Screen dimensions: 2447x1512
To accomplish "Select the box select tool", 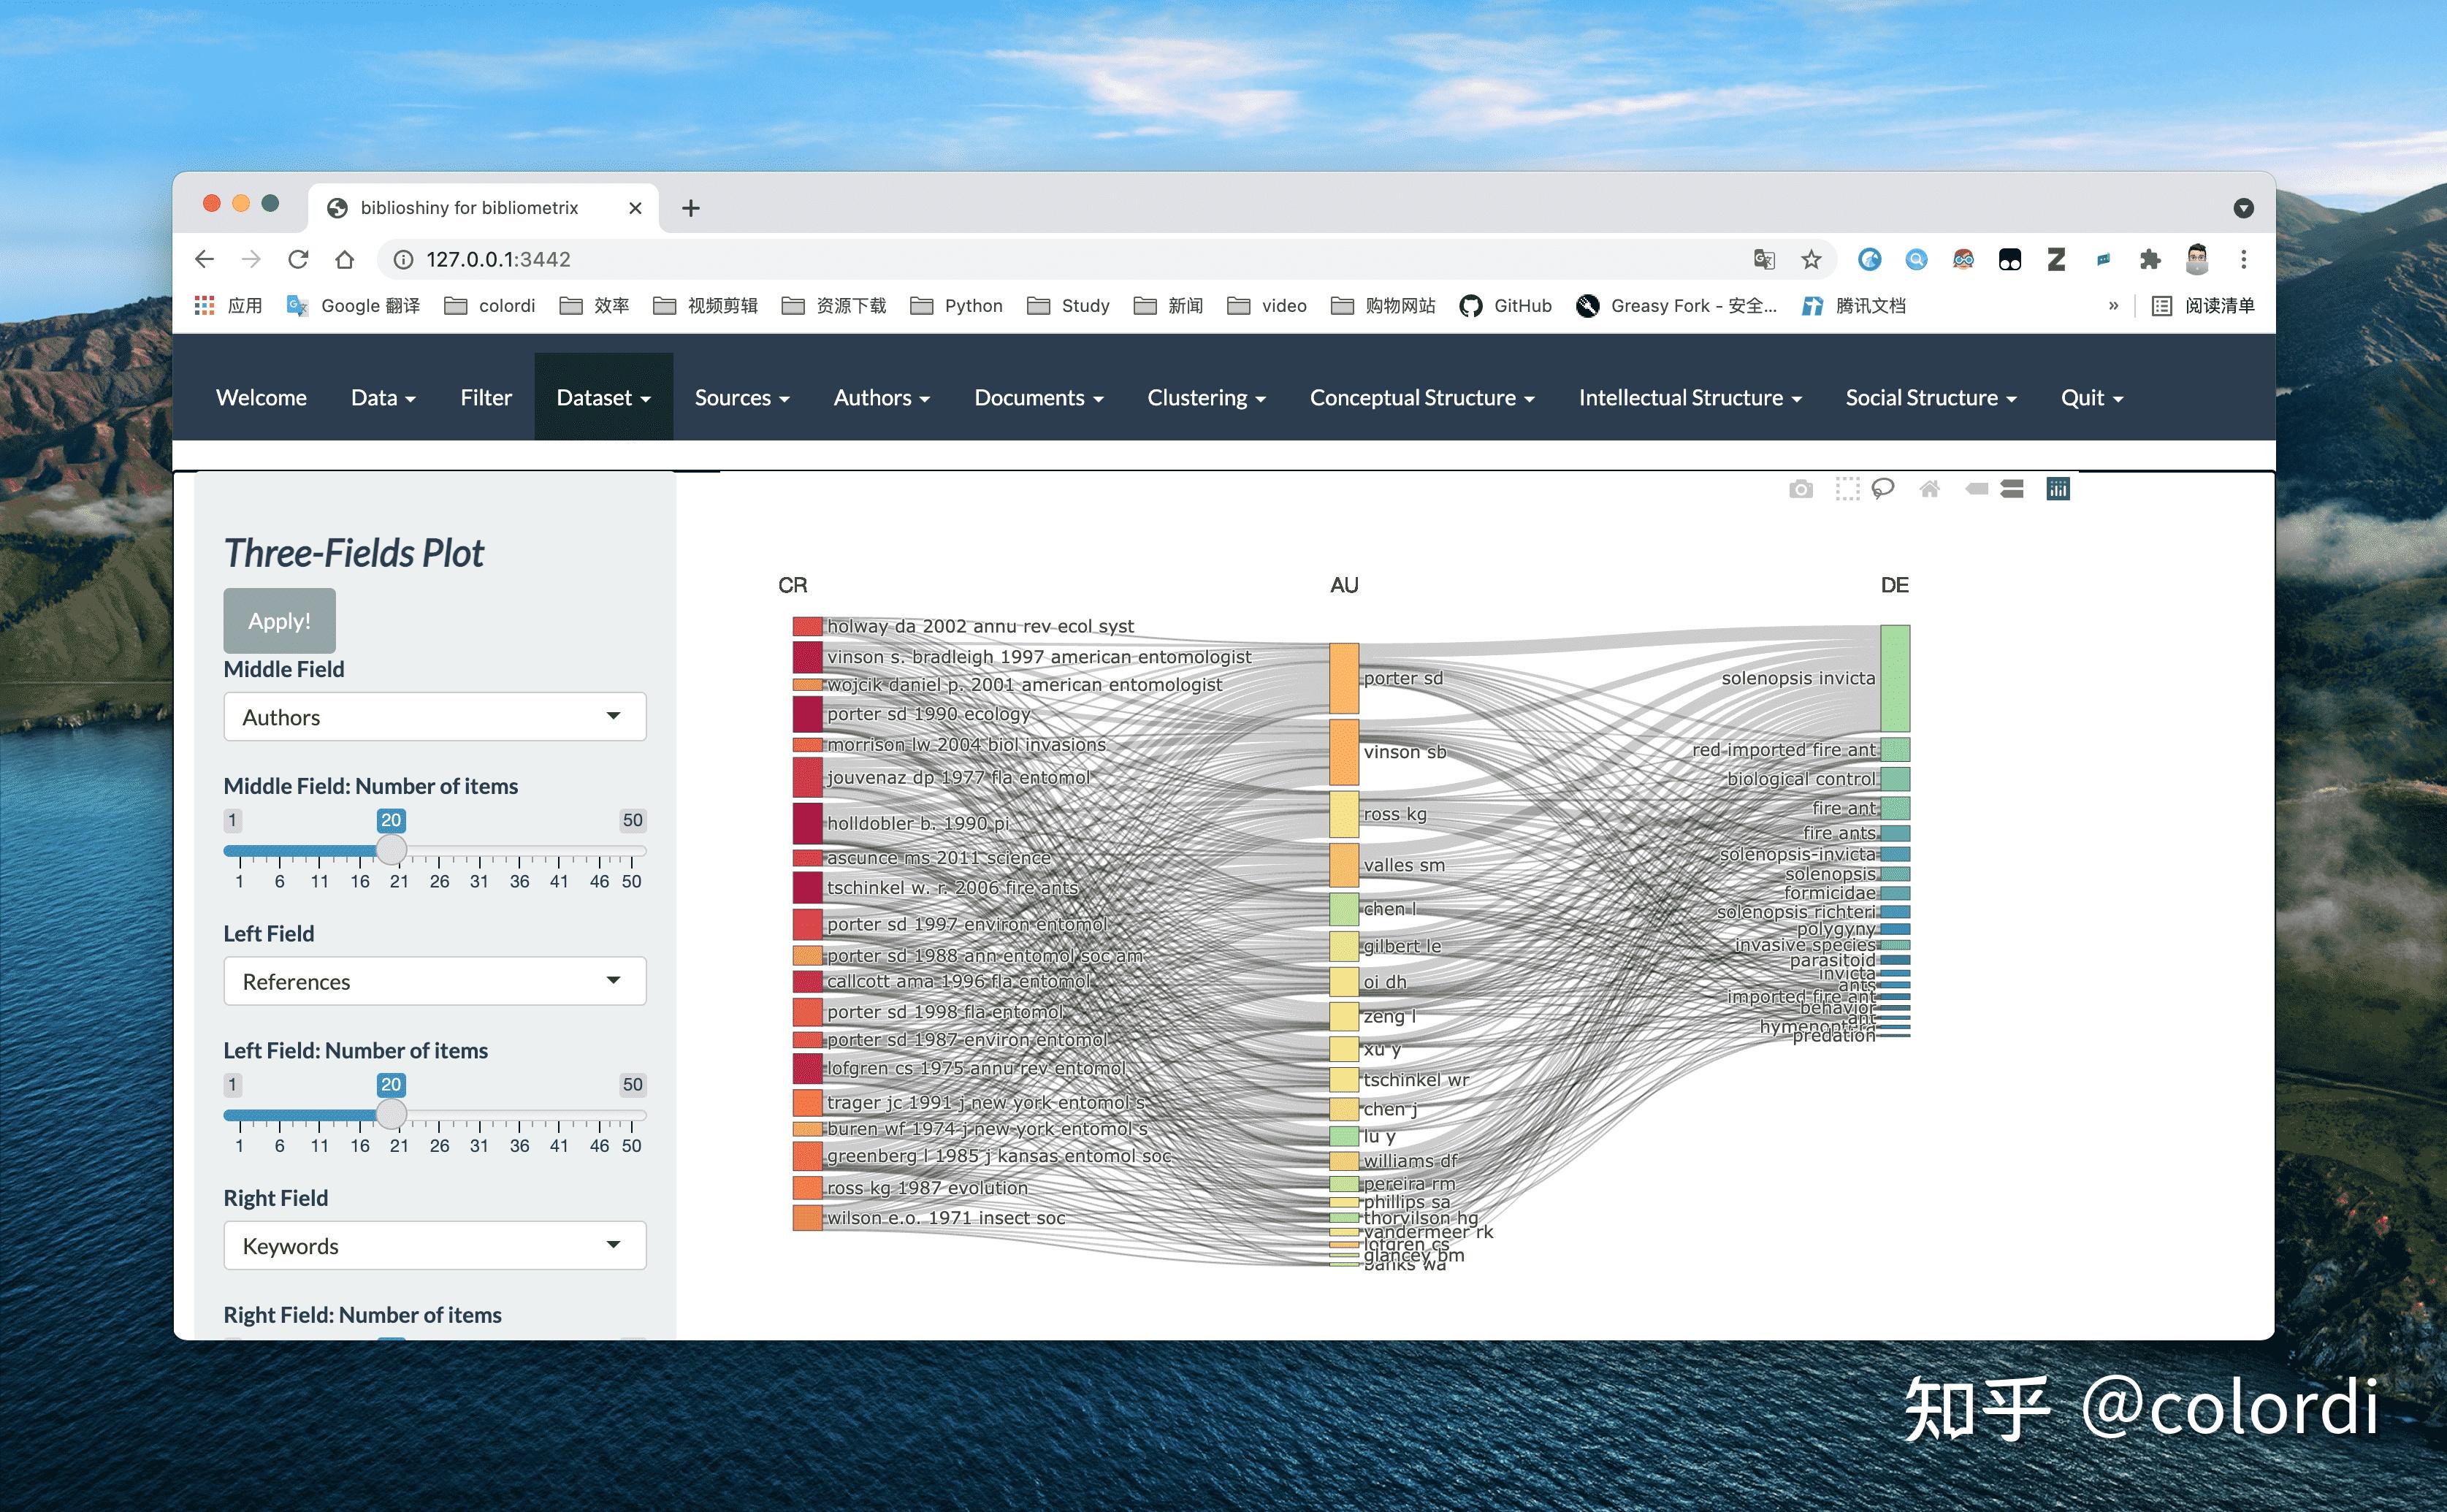I will pos(1847,489).
